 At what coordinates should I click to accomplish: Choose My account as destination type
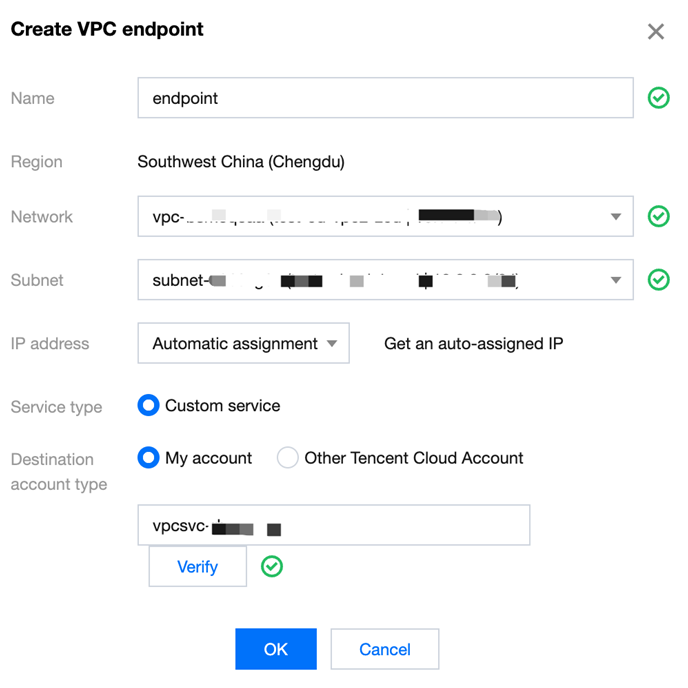(149, 458)
